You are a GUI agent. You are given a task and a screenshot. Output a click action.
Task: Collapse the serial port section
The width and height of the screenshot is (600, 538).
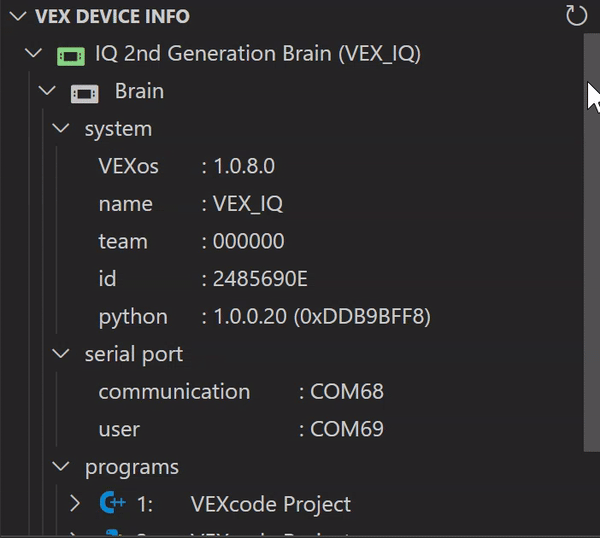click(x=62, y=354)
